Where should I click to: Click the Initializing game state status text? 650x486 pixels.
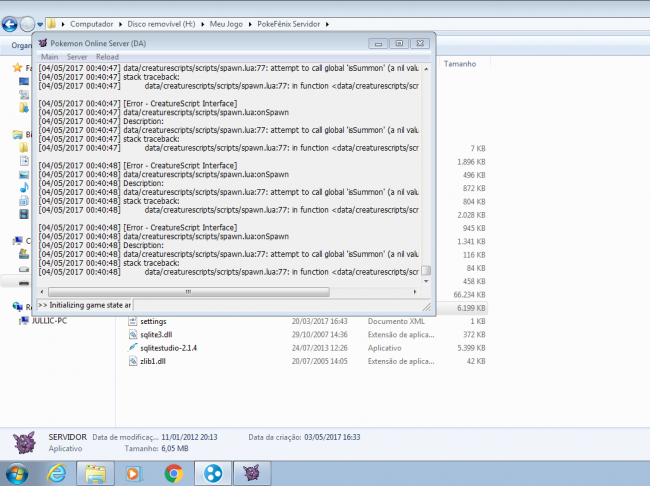[x=85, y=305]
